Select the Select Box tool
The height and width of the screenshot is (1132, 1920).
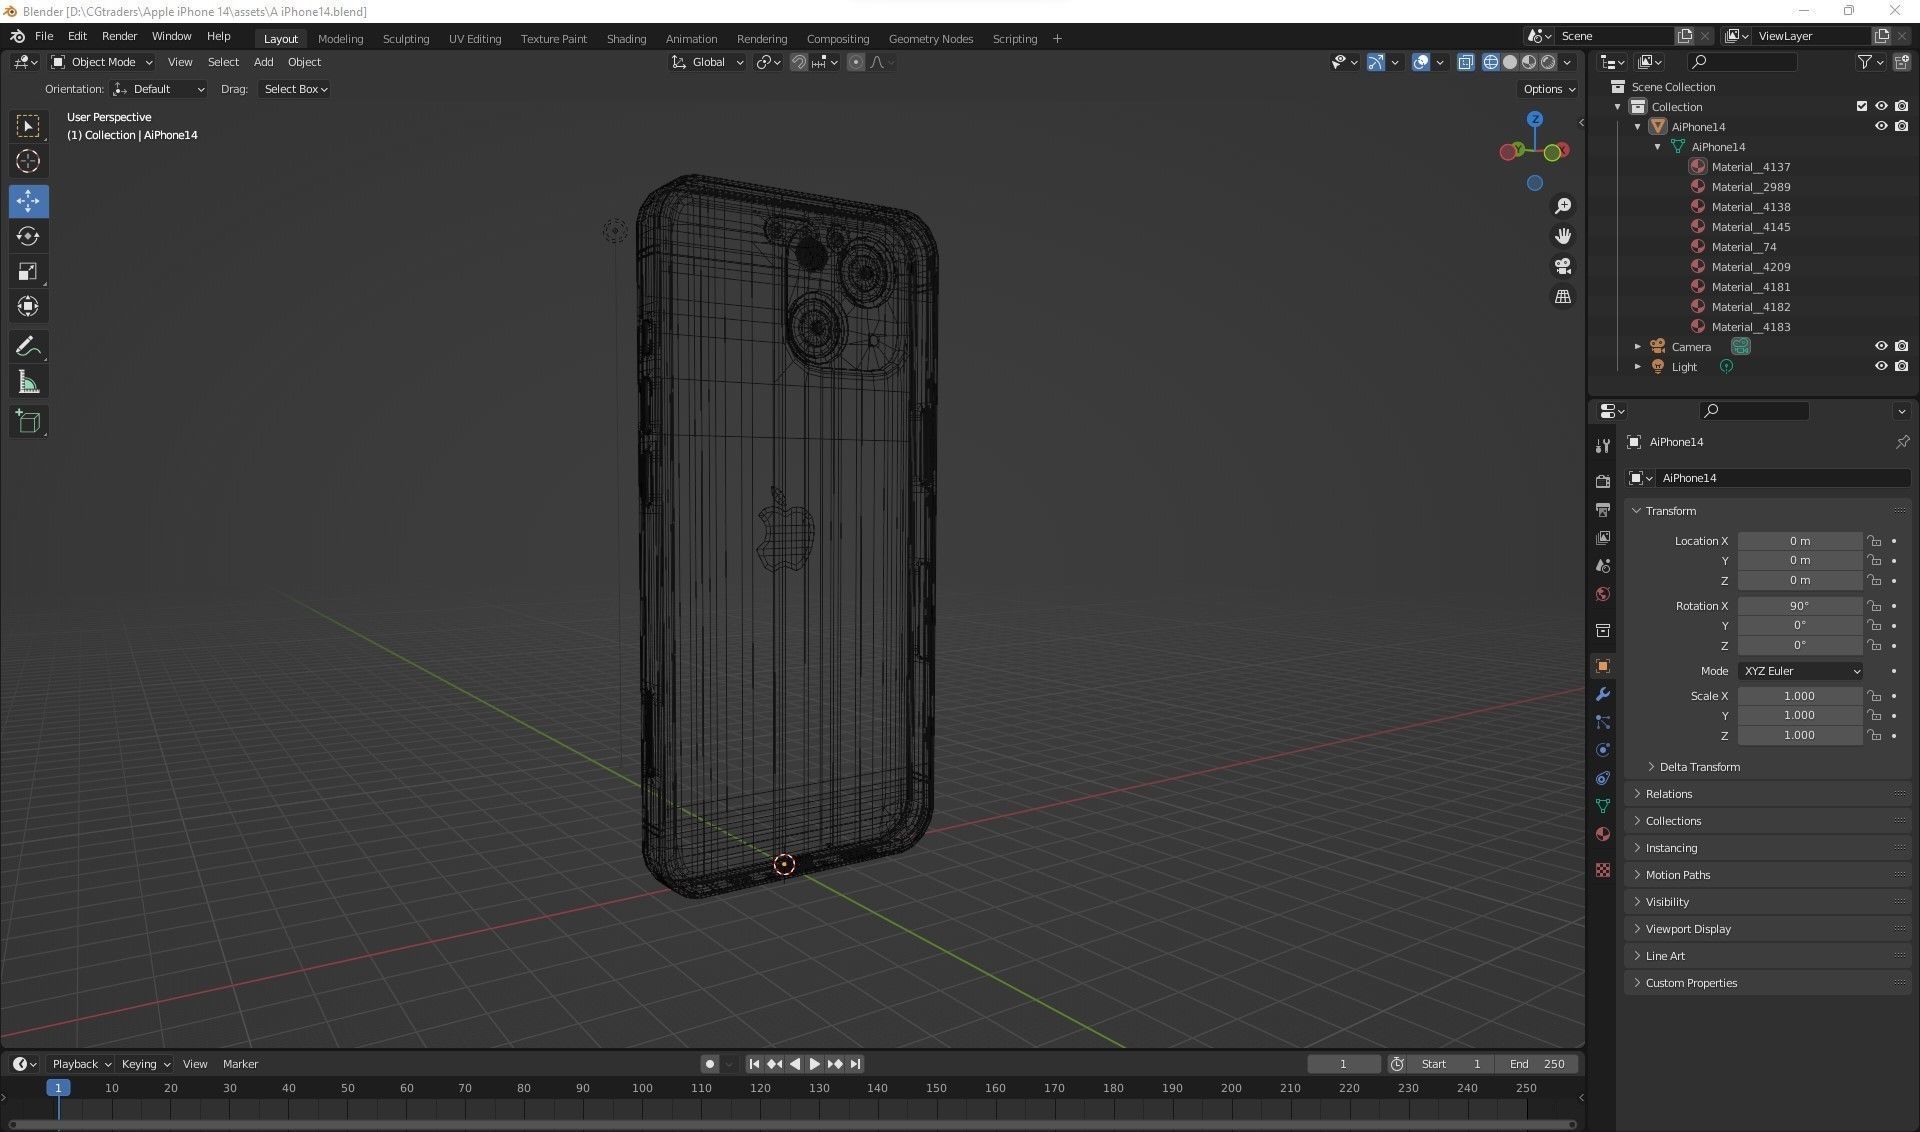[x=28, y=126]
